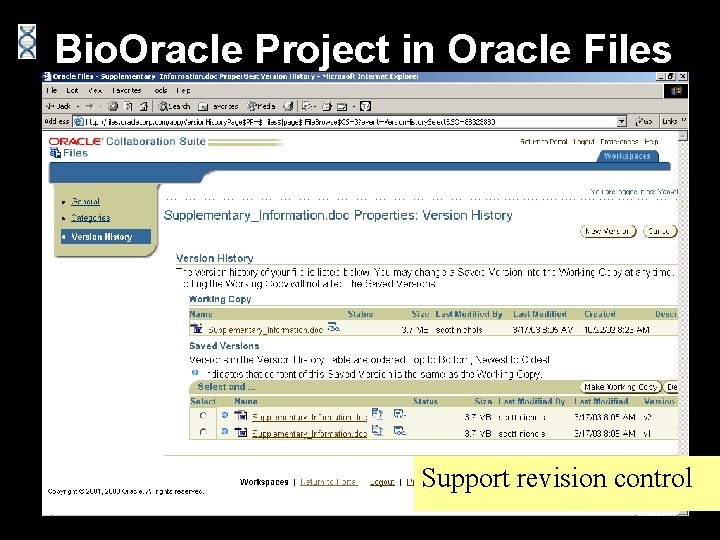The image size is (720, 540).
Task: Open the Media toolbar button
Action: click(261, 107)
